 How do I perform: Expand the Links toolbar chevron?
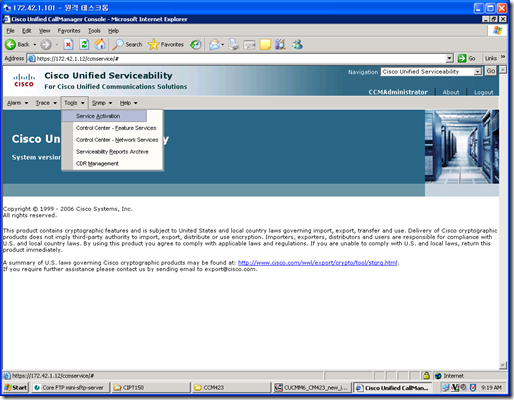[x=503, y=57]
